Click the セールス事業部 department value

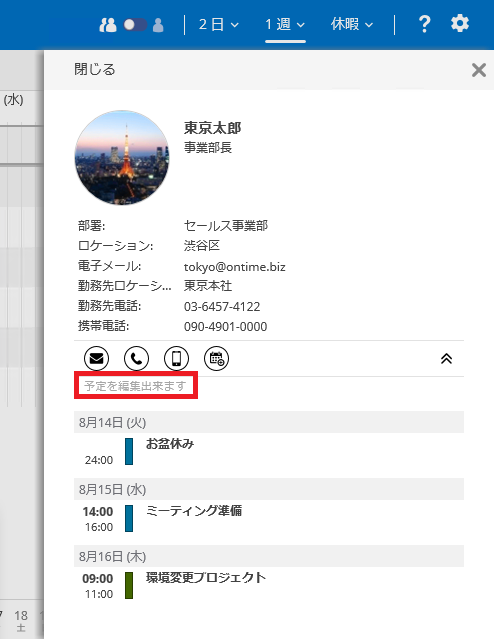tap(226, 226)
